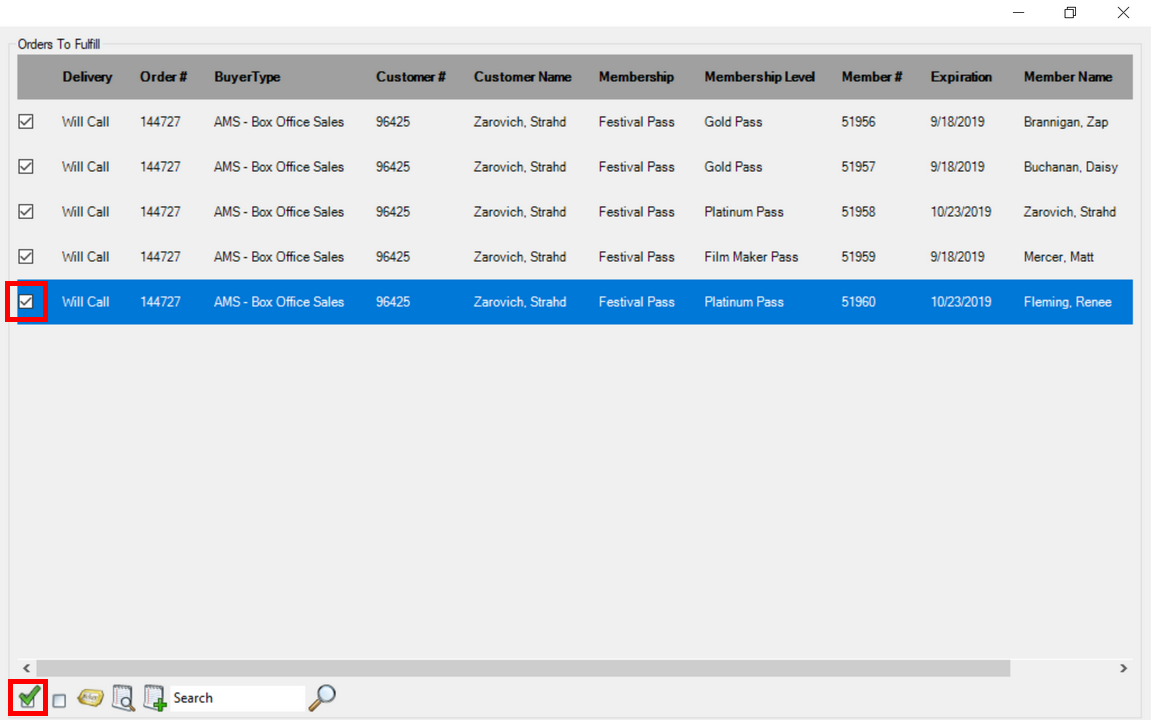The height and width of the screenshot is (720, 1151).
Task: Click expiration 10/23/2019 in Fleming row
Action: pyautogui.click(x=961, y=302)
